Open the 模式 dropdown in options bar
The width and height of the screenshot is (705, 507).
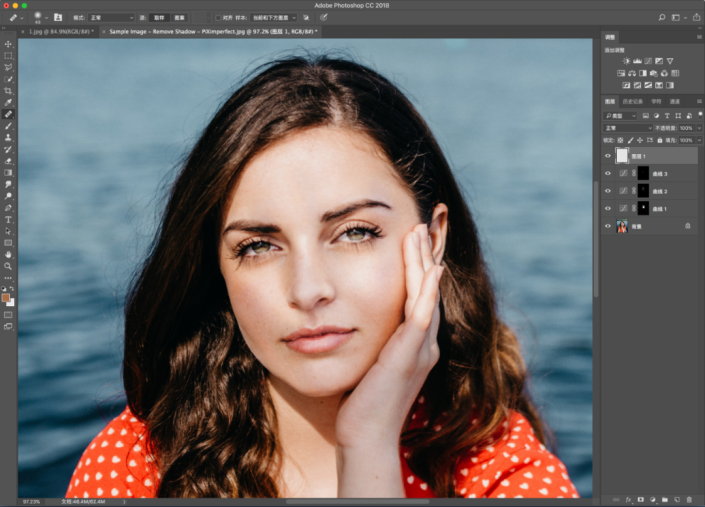(x=110, y=17)
